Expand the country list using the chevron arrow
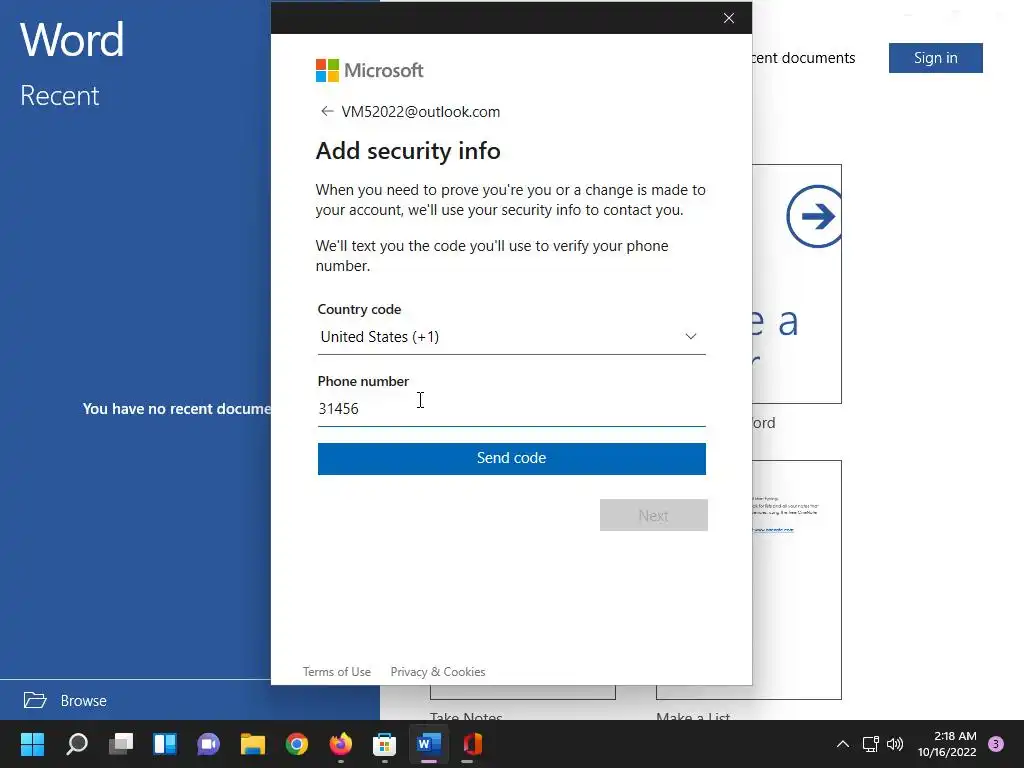Screen dimensions: 1024x768 690,336
